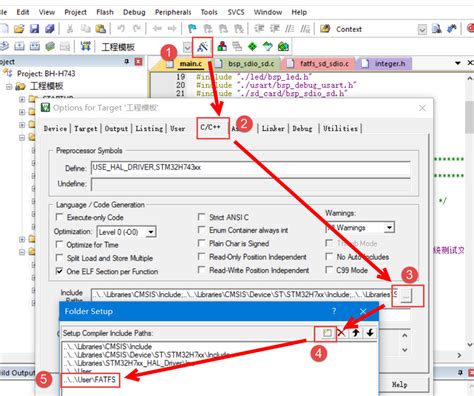
Task: Click the Copy icon in toolbar
Action: [86, 29]
